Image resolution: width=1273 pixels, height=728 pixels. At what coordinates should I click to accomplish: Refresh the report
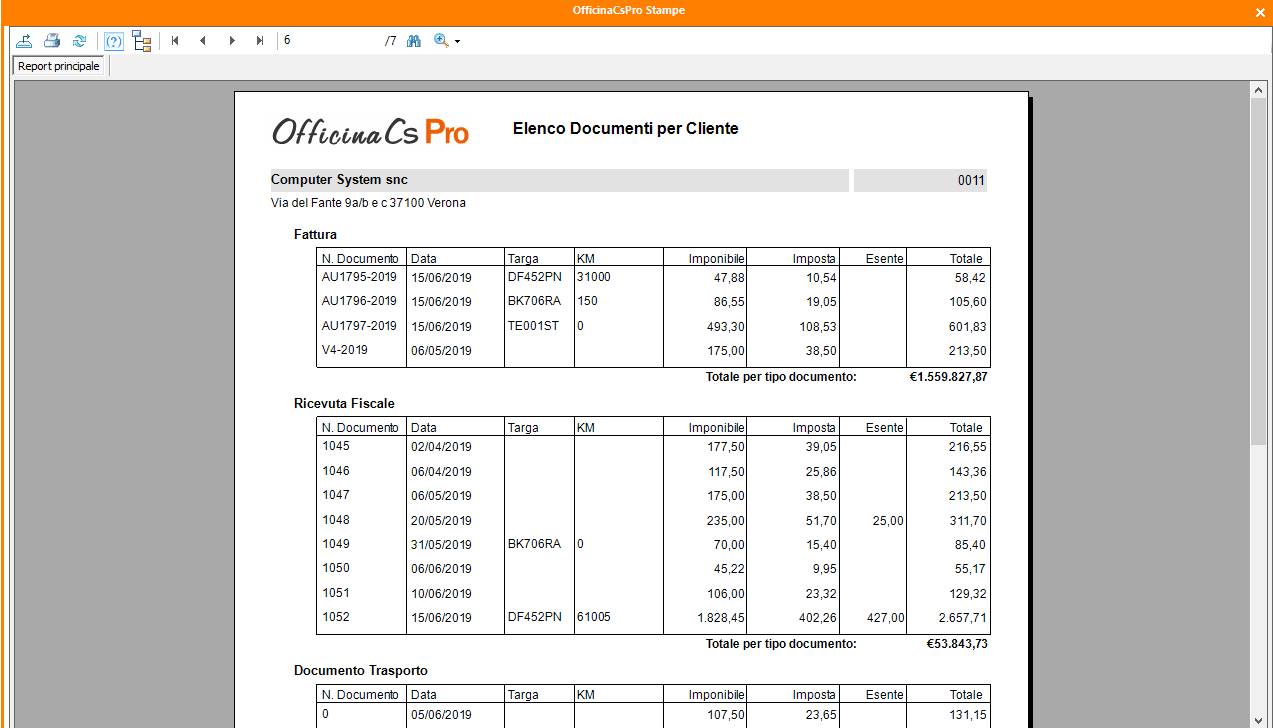point(79,41)
